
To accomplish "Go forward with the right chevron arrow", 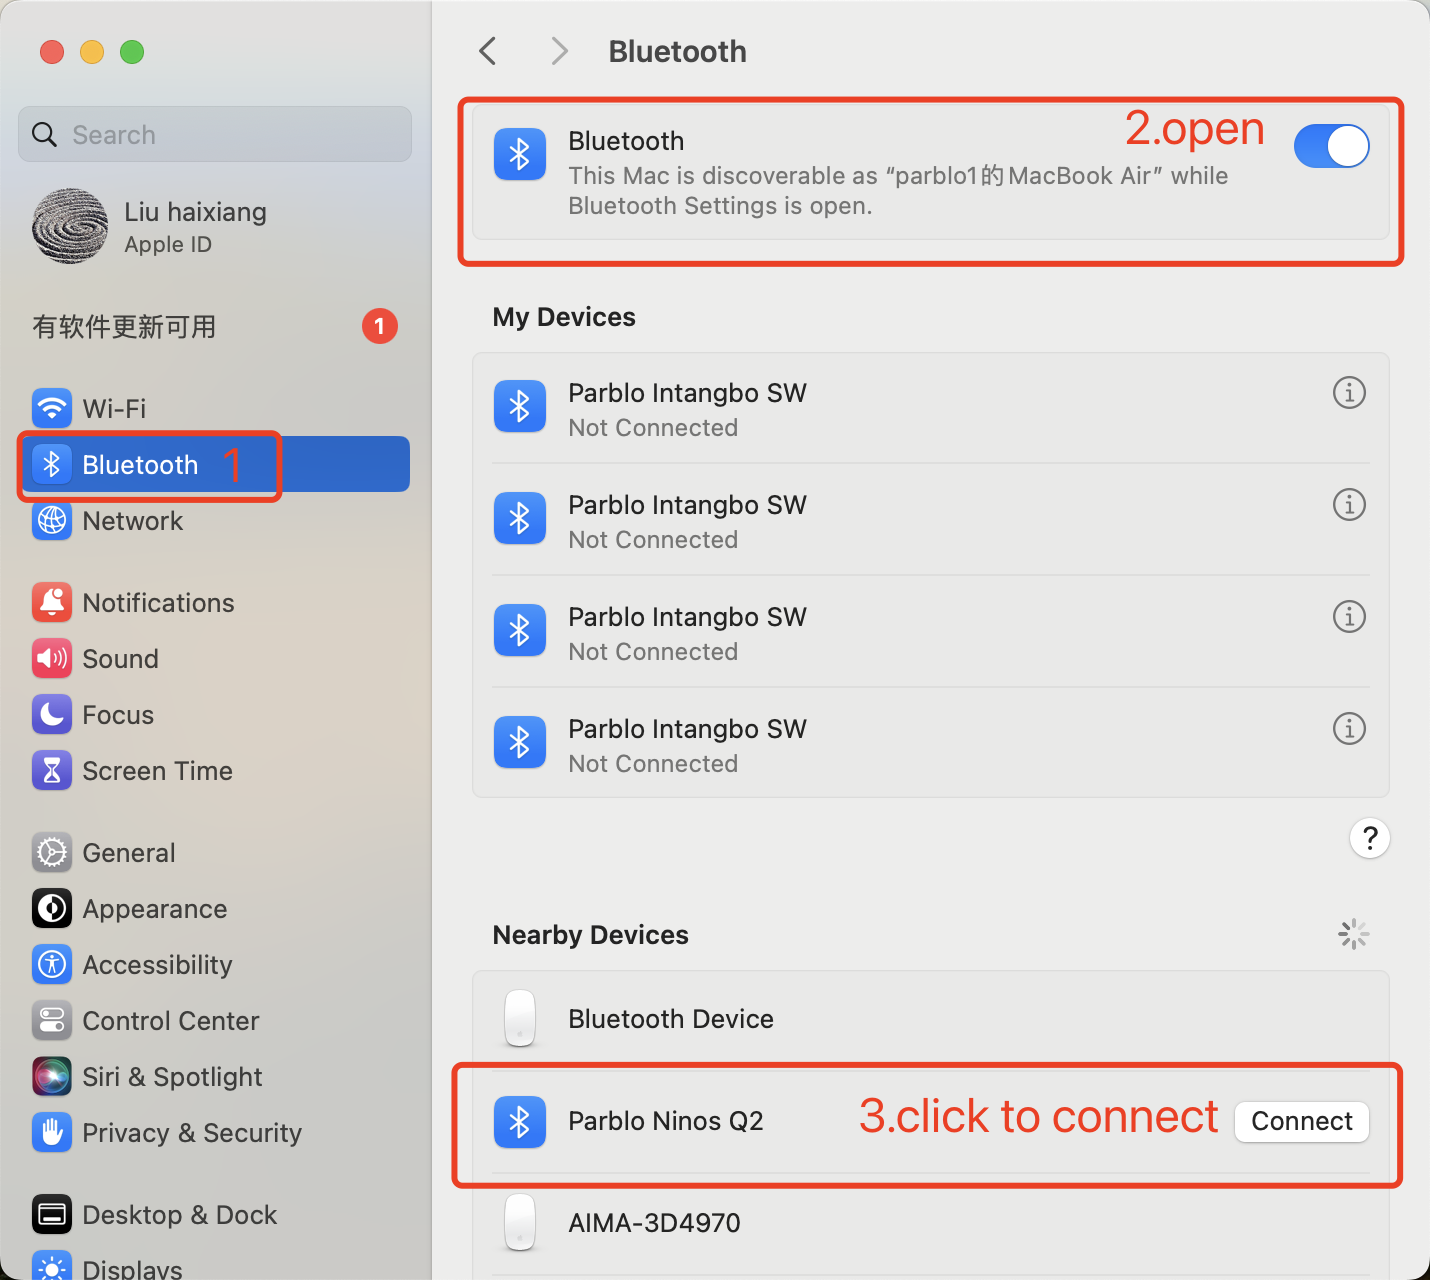I will [x=559, y=51].
